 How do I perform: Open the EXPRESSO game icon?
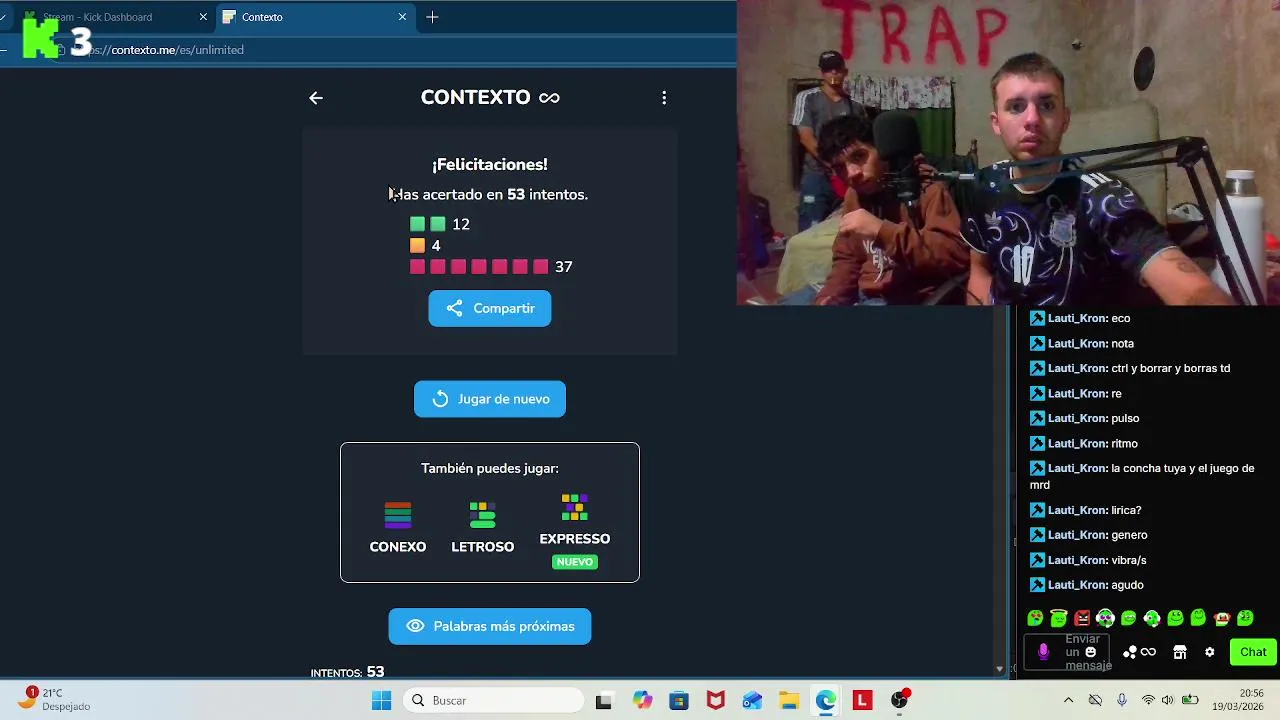[575, 507]
